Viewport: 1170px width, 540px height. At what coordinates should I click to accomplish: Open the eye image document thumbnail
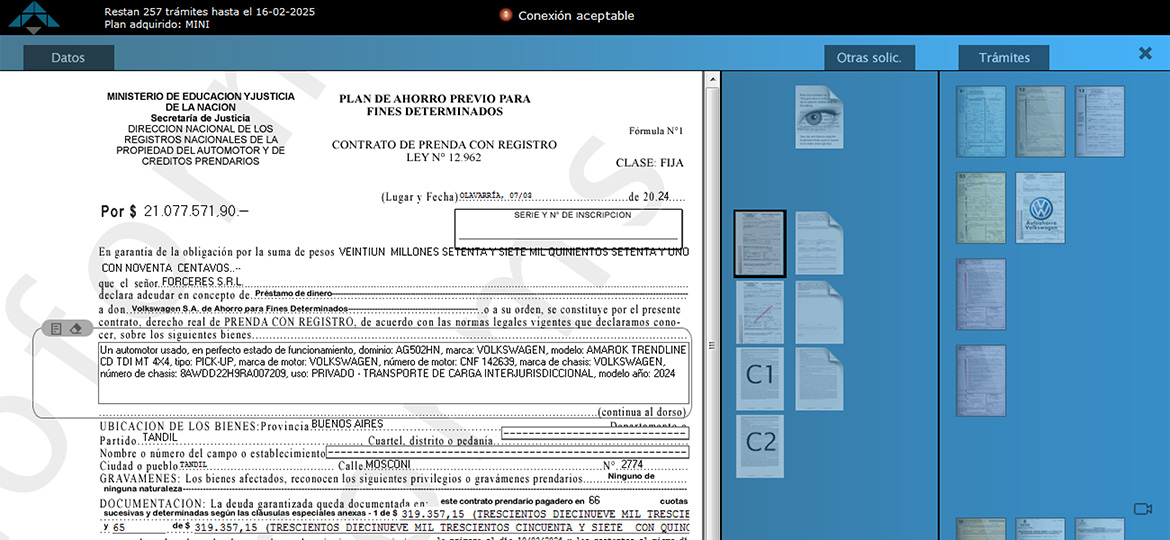[820, 117]
